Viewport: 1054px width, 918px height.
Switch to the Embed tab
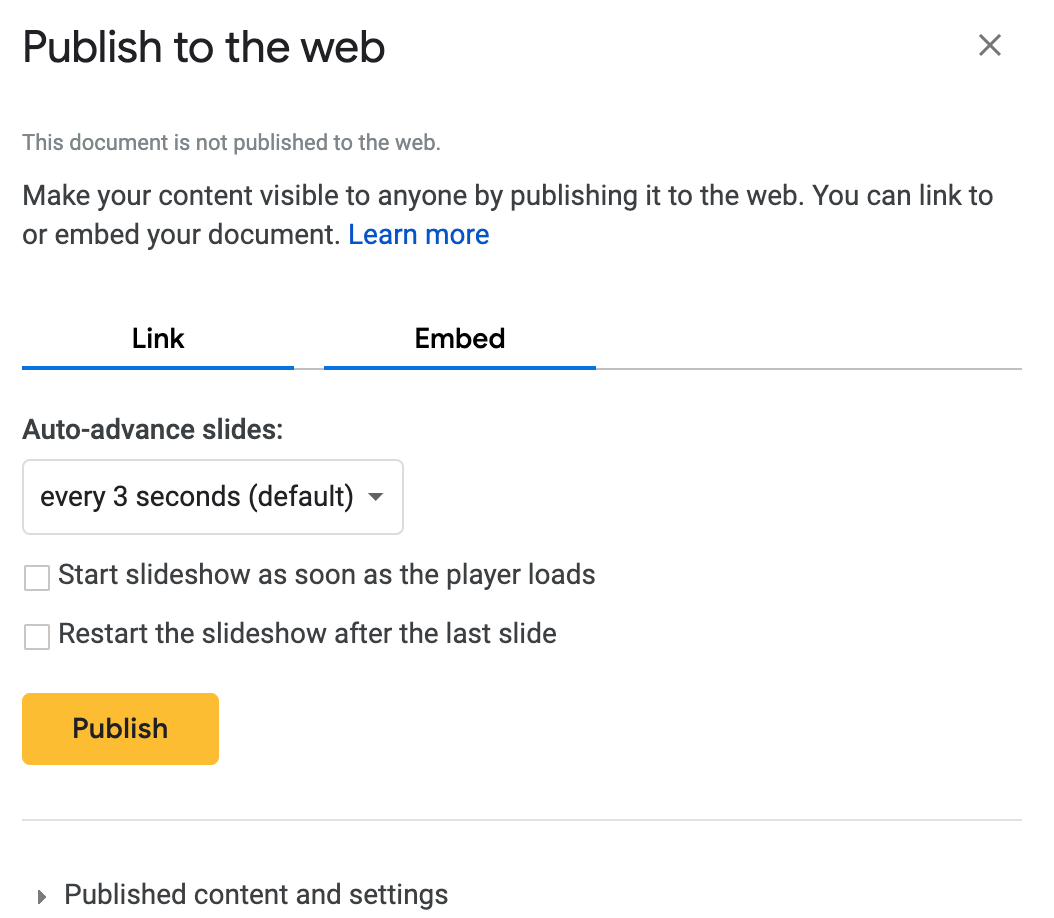(460, 339)
